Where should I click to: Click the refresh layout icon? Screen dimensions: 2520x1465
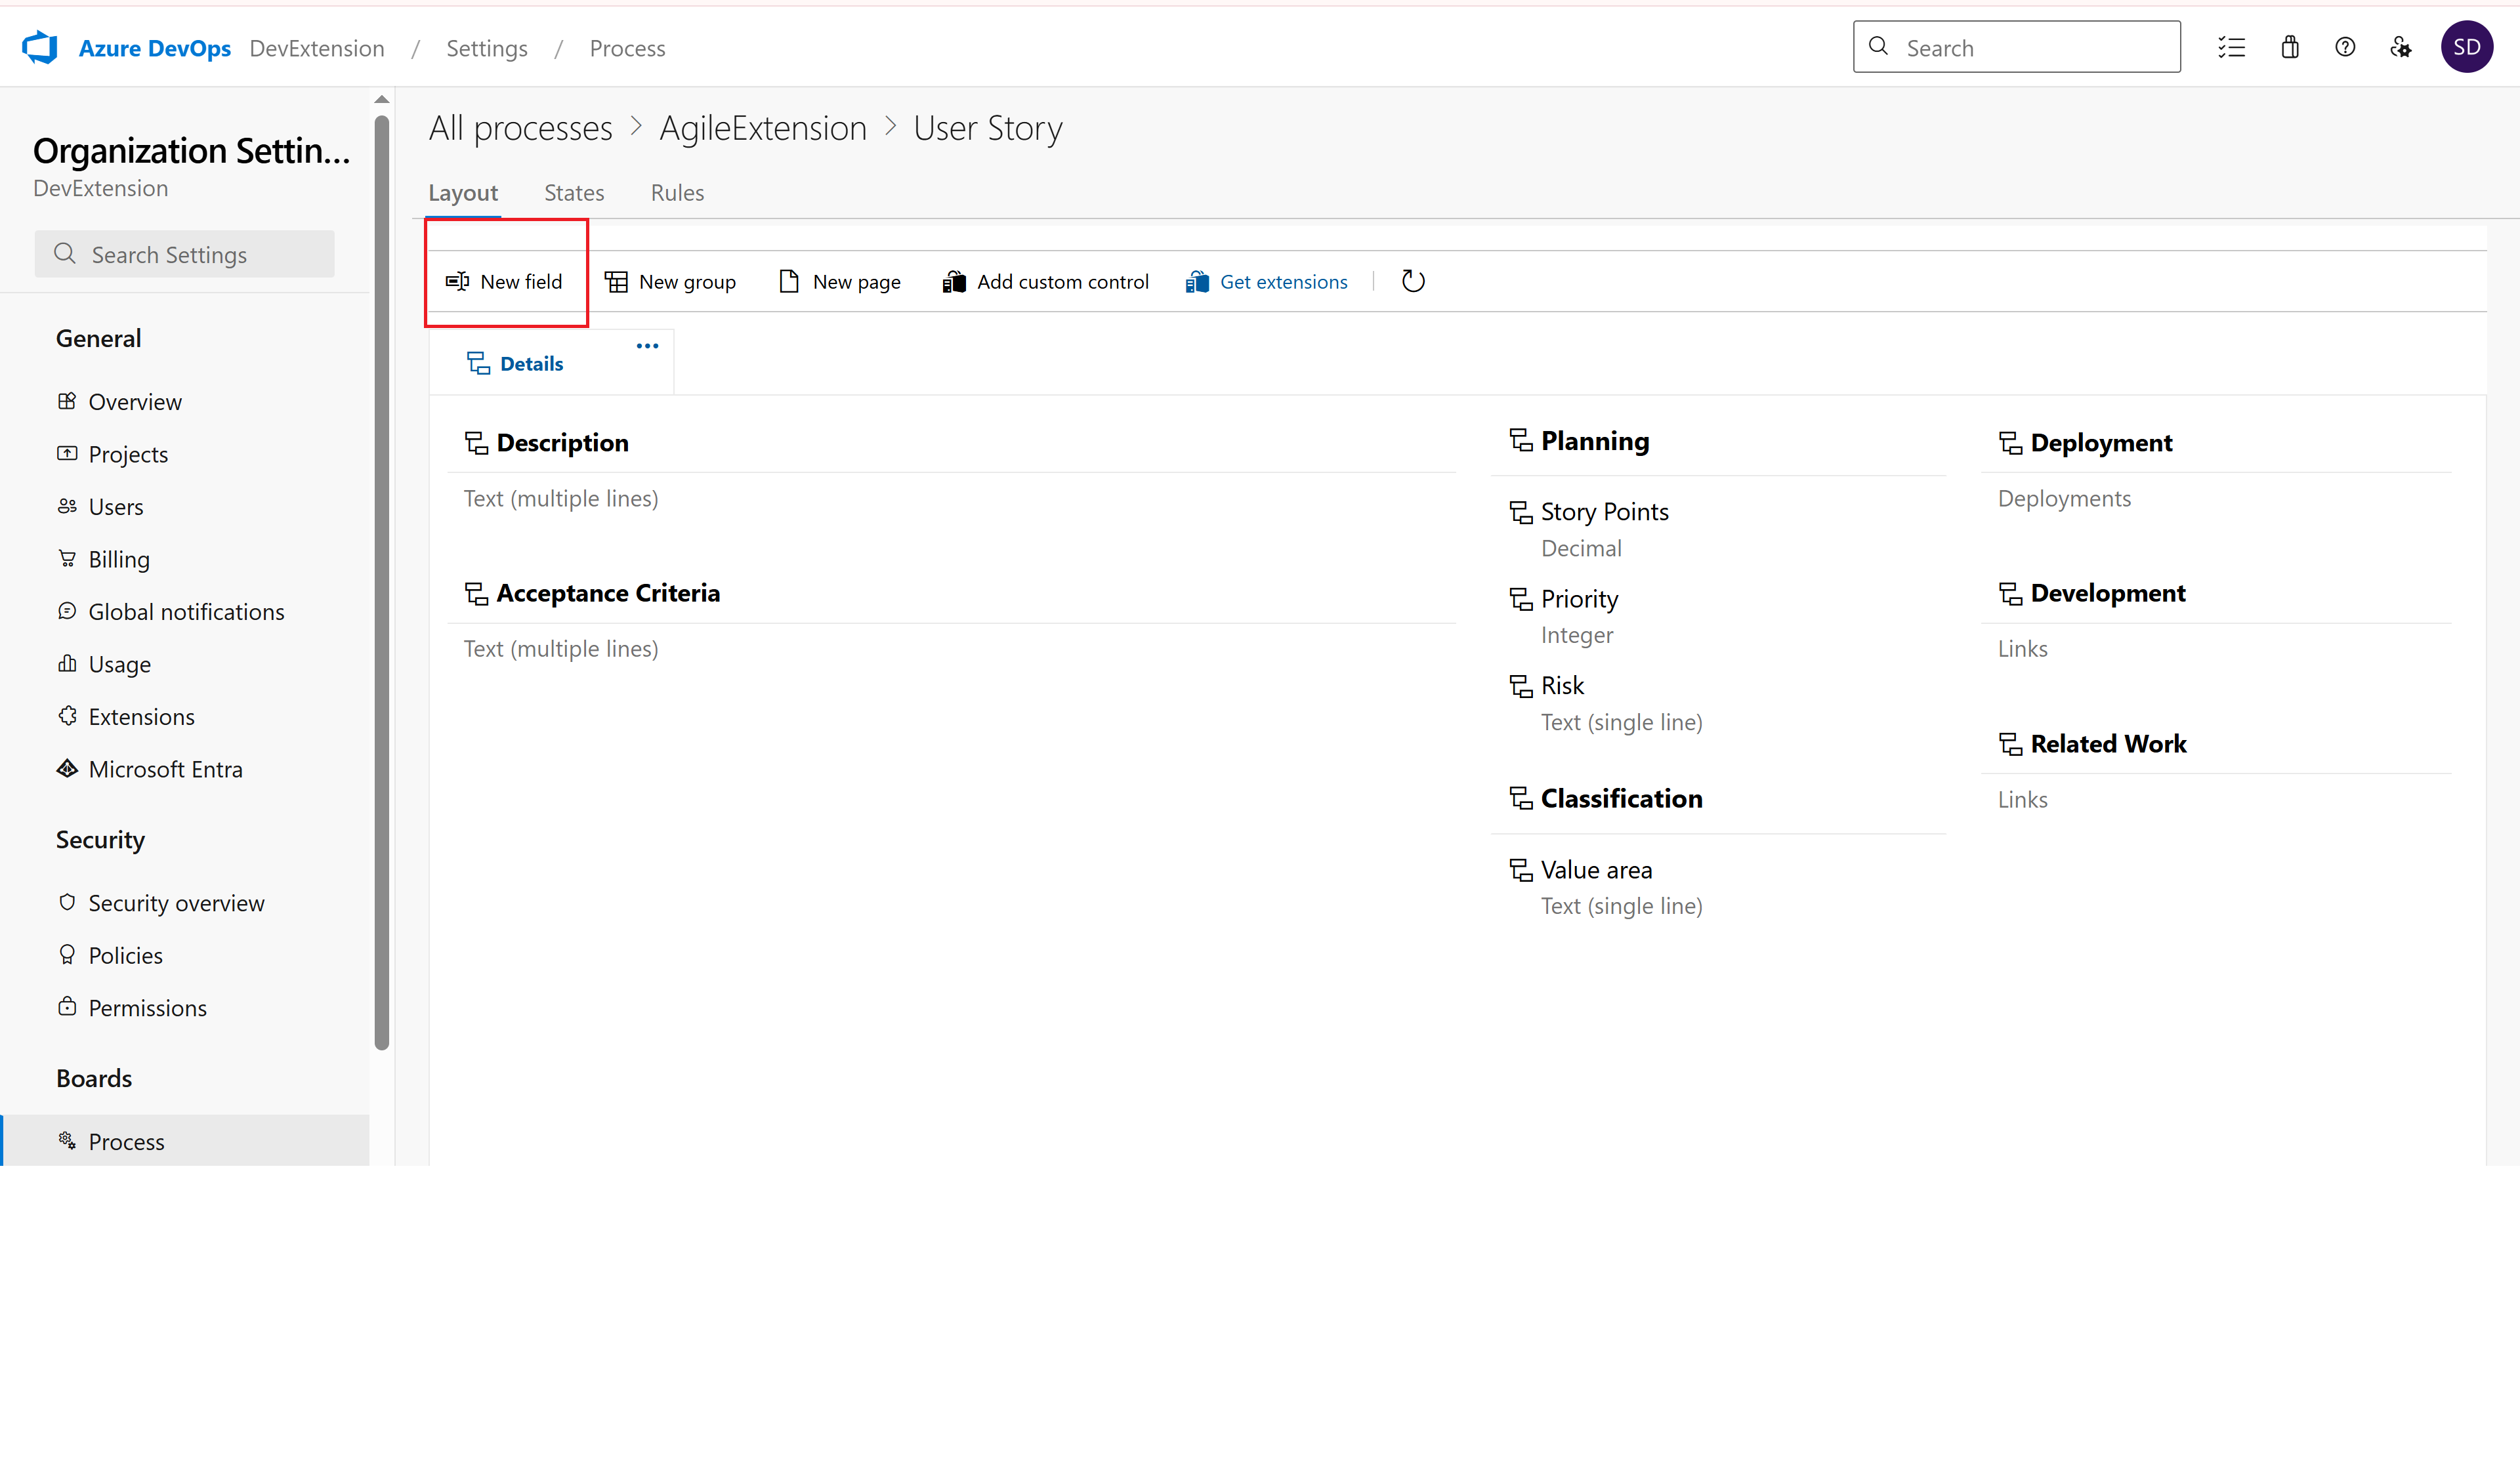tap(1413, 281)
